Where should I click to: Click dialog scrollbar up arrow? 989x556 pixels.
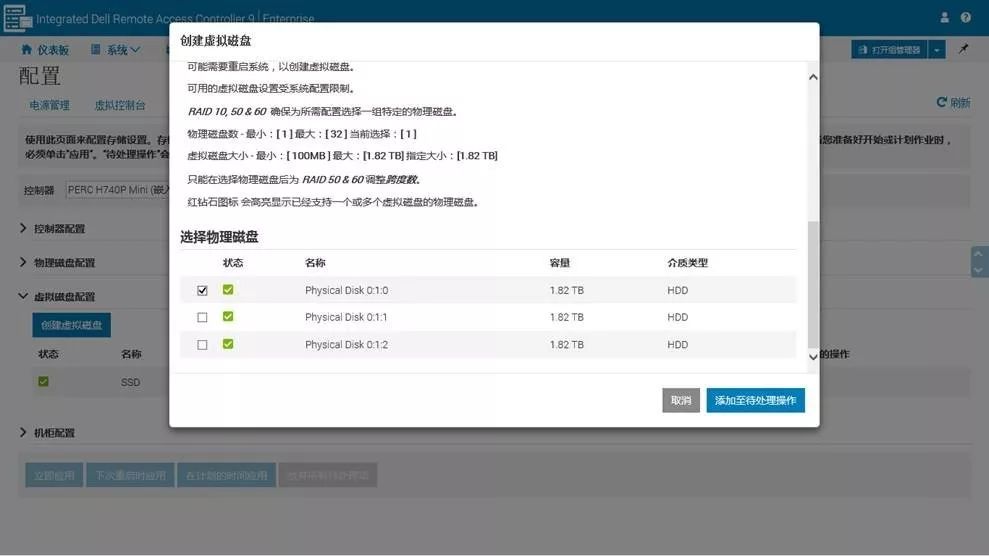click(x=813, y=77)
